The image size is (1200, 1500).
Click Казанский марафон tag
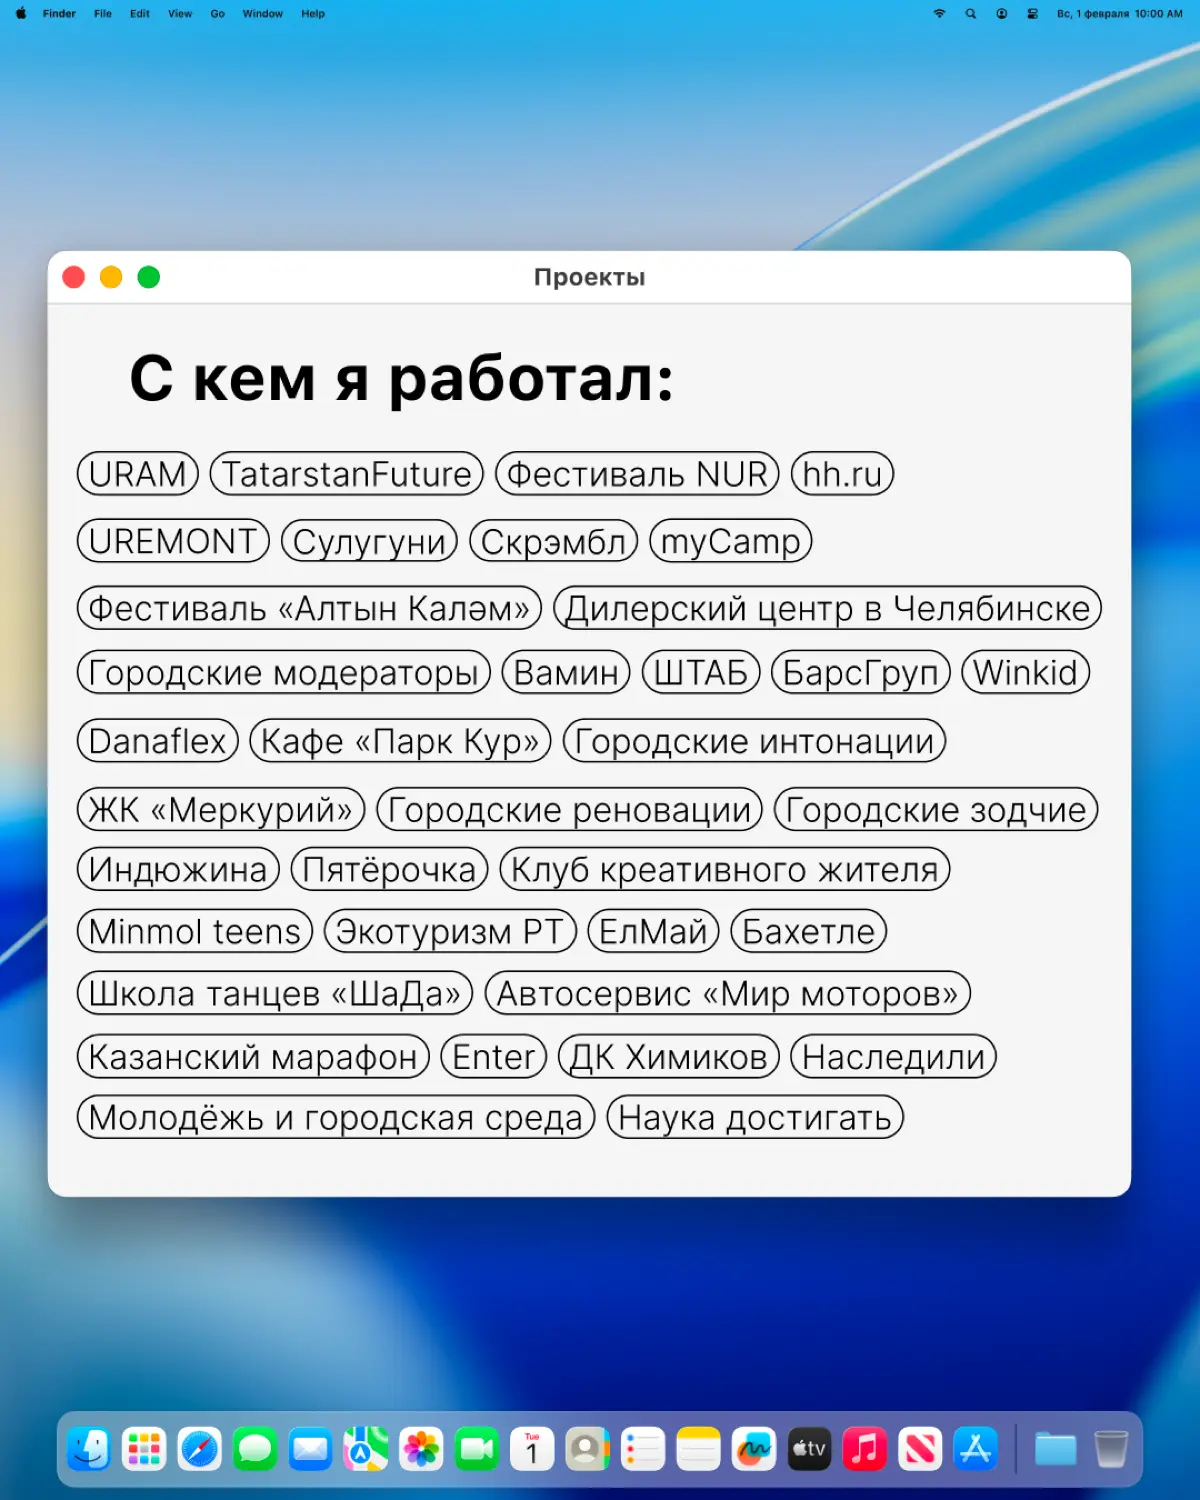point(253,1056)
